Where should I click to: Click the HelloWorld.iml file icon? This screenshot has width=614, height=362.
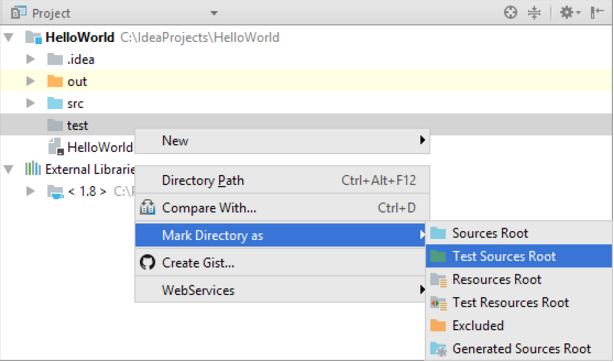56,147
